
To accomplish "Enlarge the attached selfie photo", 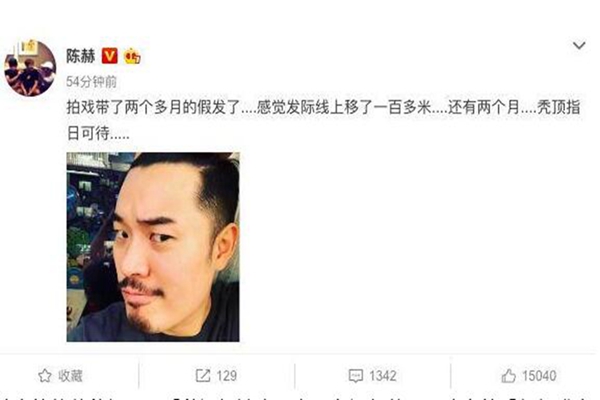I will pyautogui.click(x=153, y=247).
